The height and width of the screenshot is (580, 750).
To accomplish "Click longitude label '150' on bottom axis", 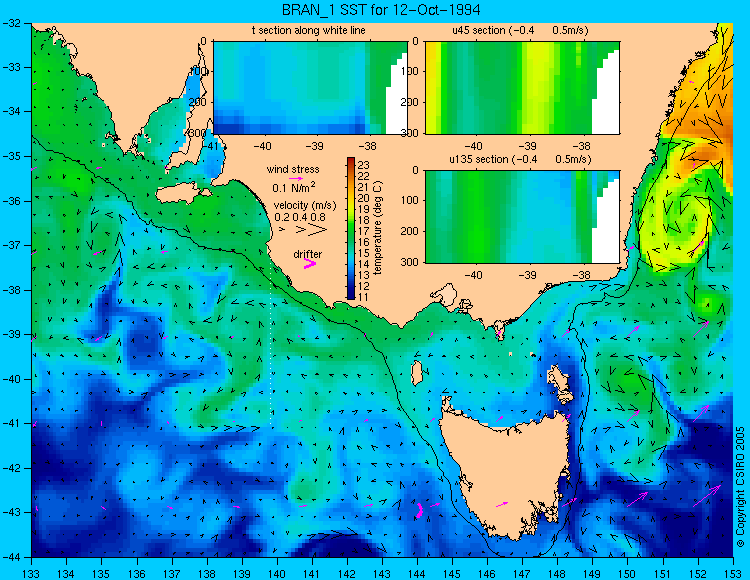I will pyautogui.click(x=628, y=574).
